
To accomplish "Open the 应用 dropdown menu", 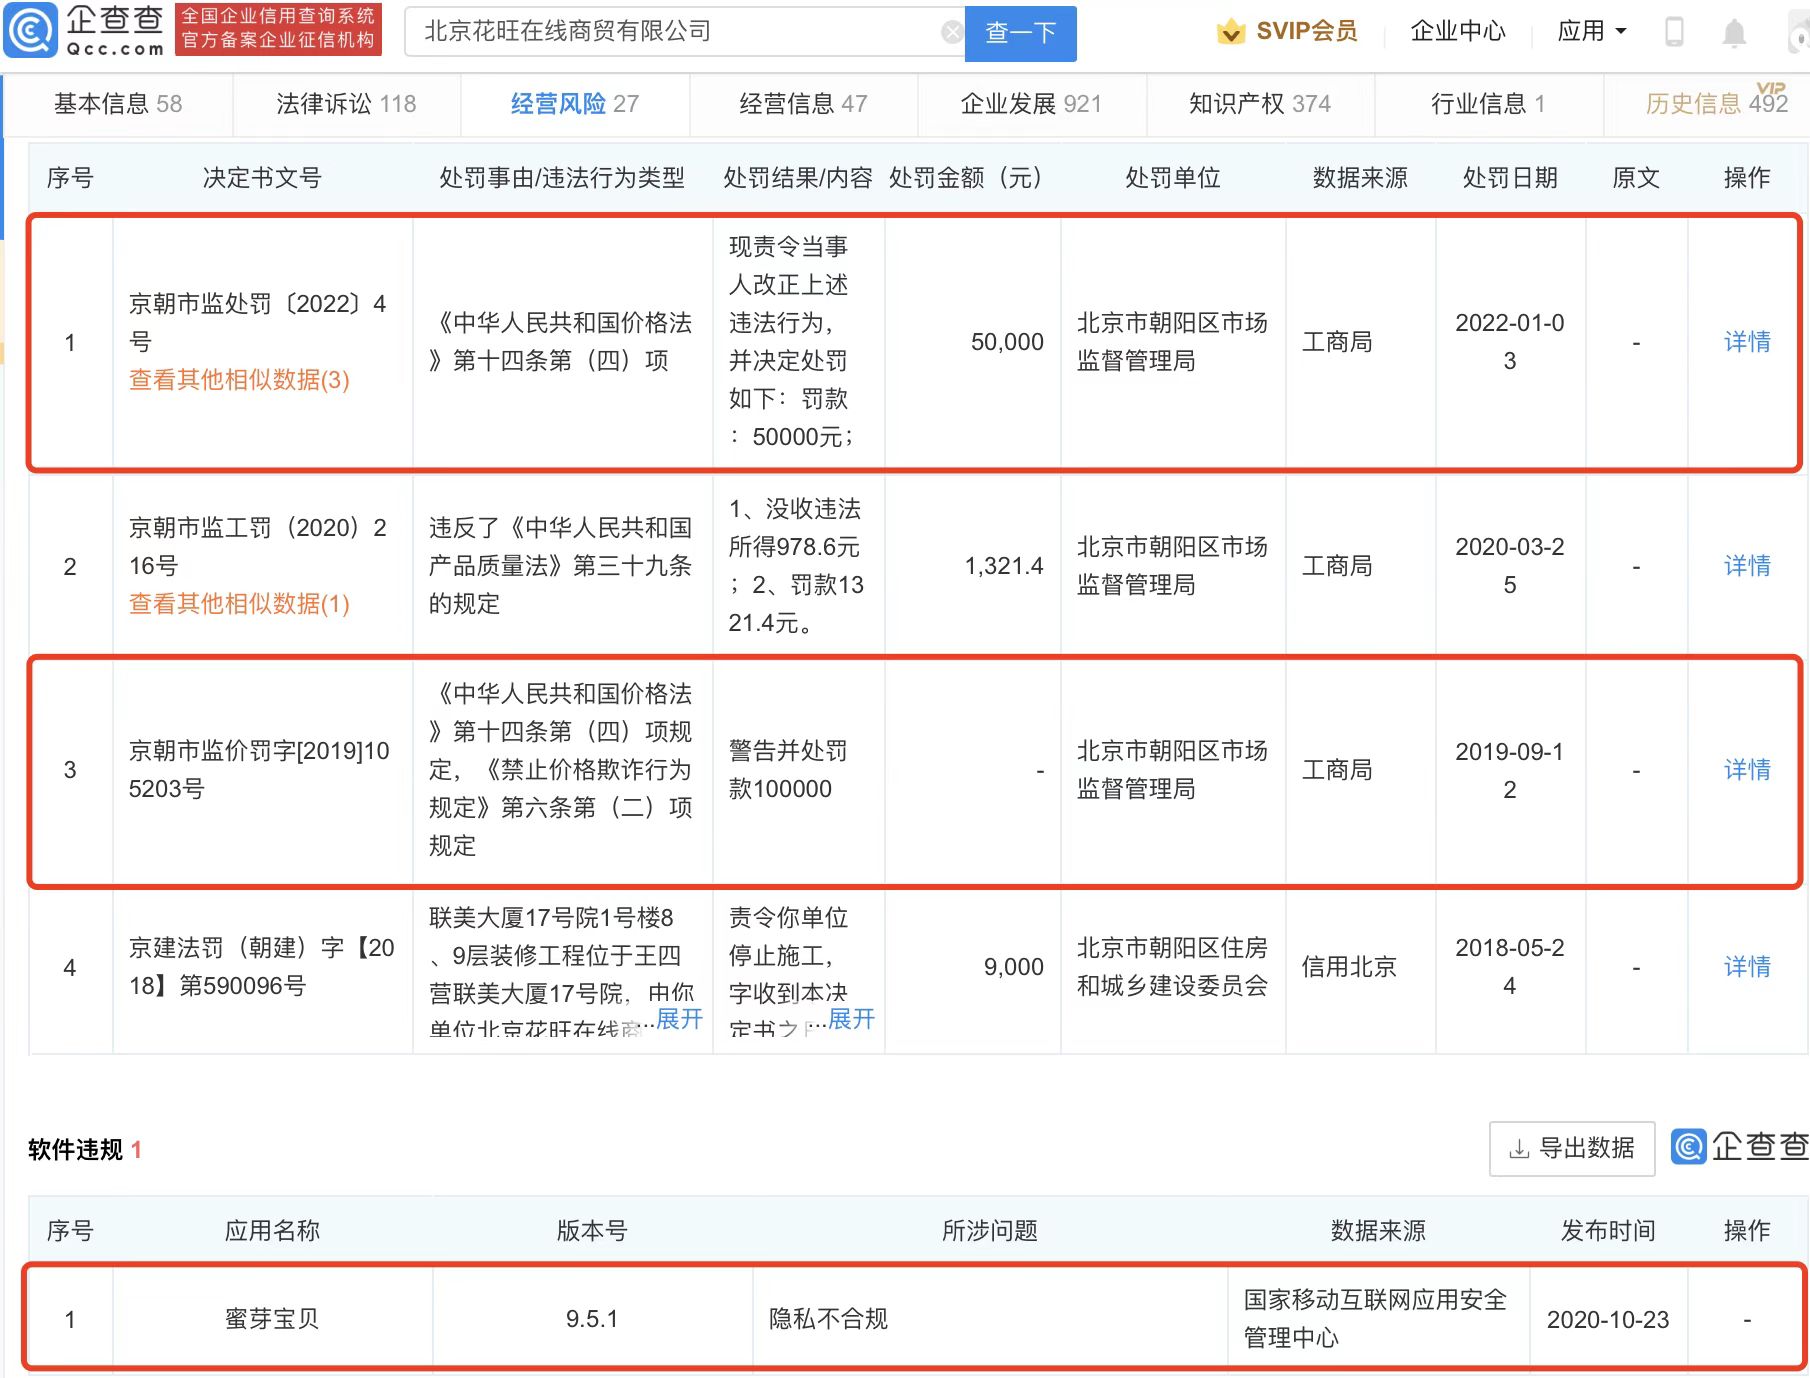I will click(x=1591, y=32).
